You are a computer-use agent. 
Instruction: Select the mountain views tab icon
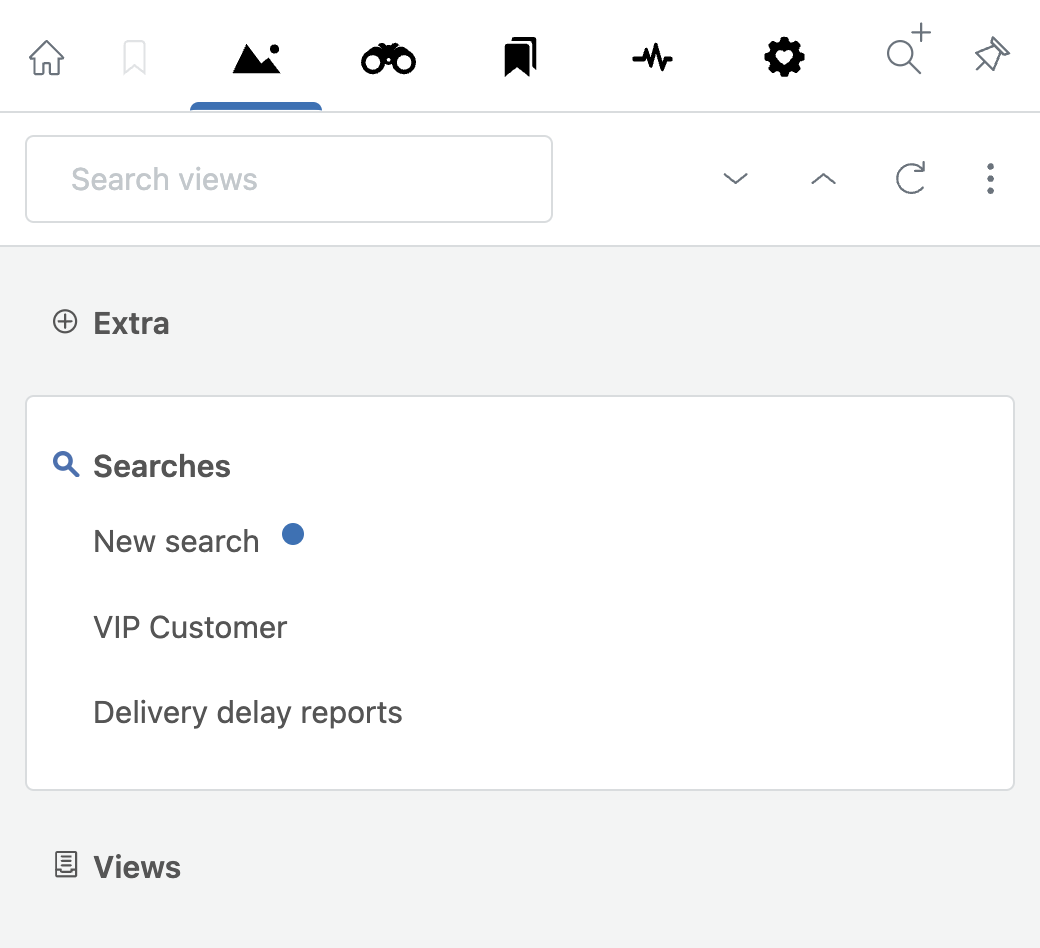pyautogui.click(x=256, y=59)
